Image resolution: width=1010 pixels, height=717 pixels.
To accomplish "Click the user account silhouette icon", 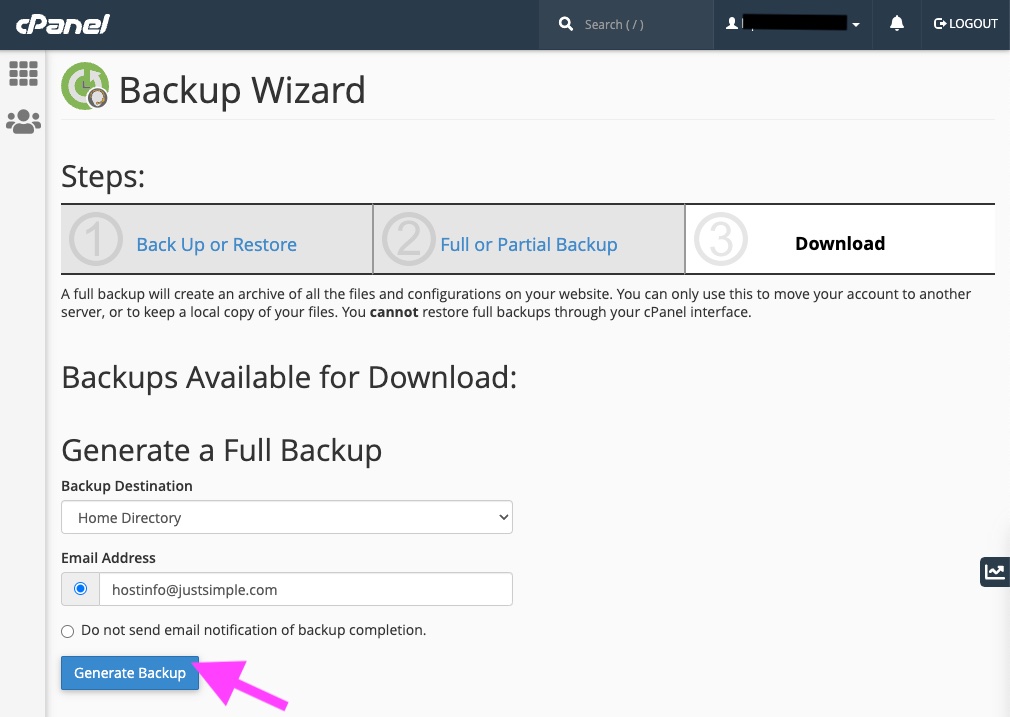I will pyautogui.click(x=732, y=24).
